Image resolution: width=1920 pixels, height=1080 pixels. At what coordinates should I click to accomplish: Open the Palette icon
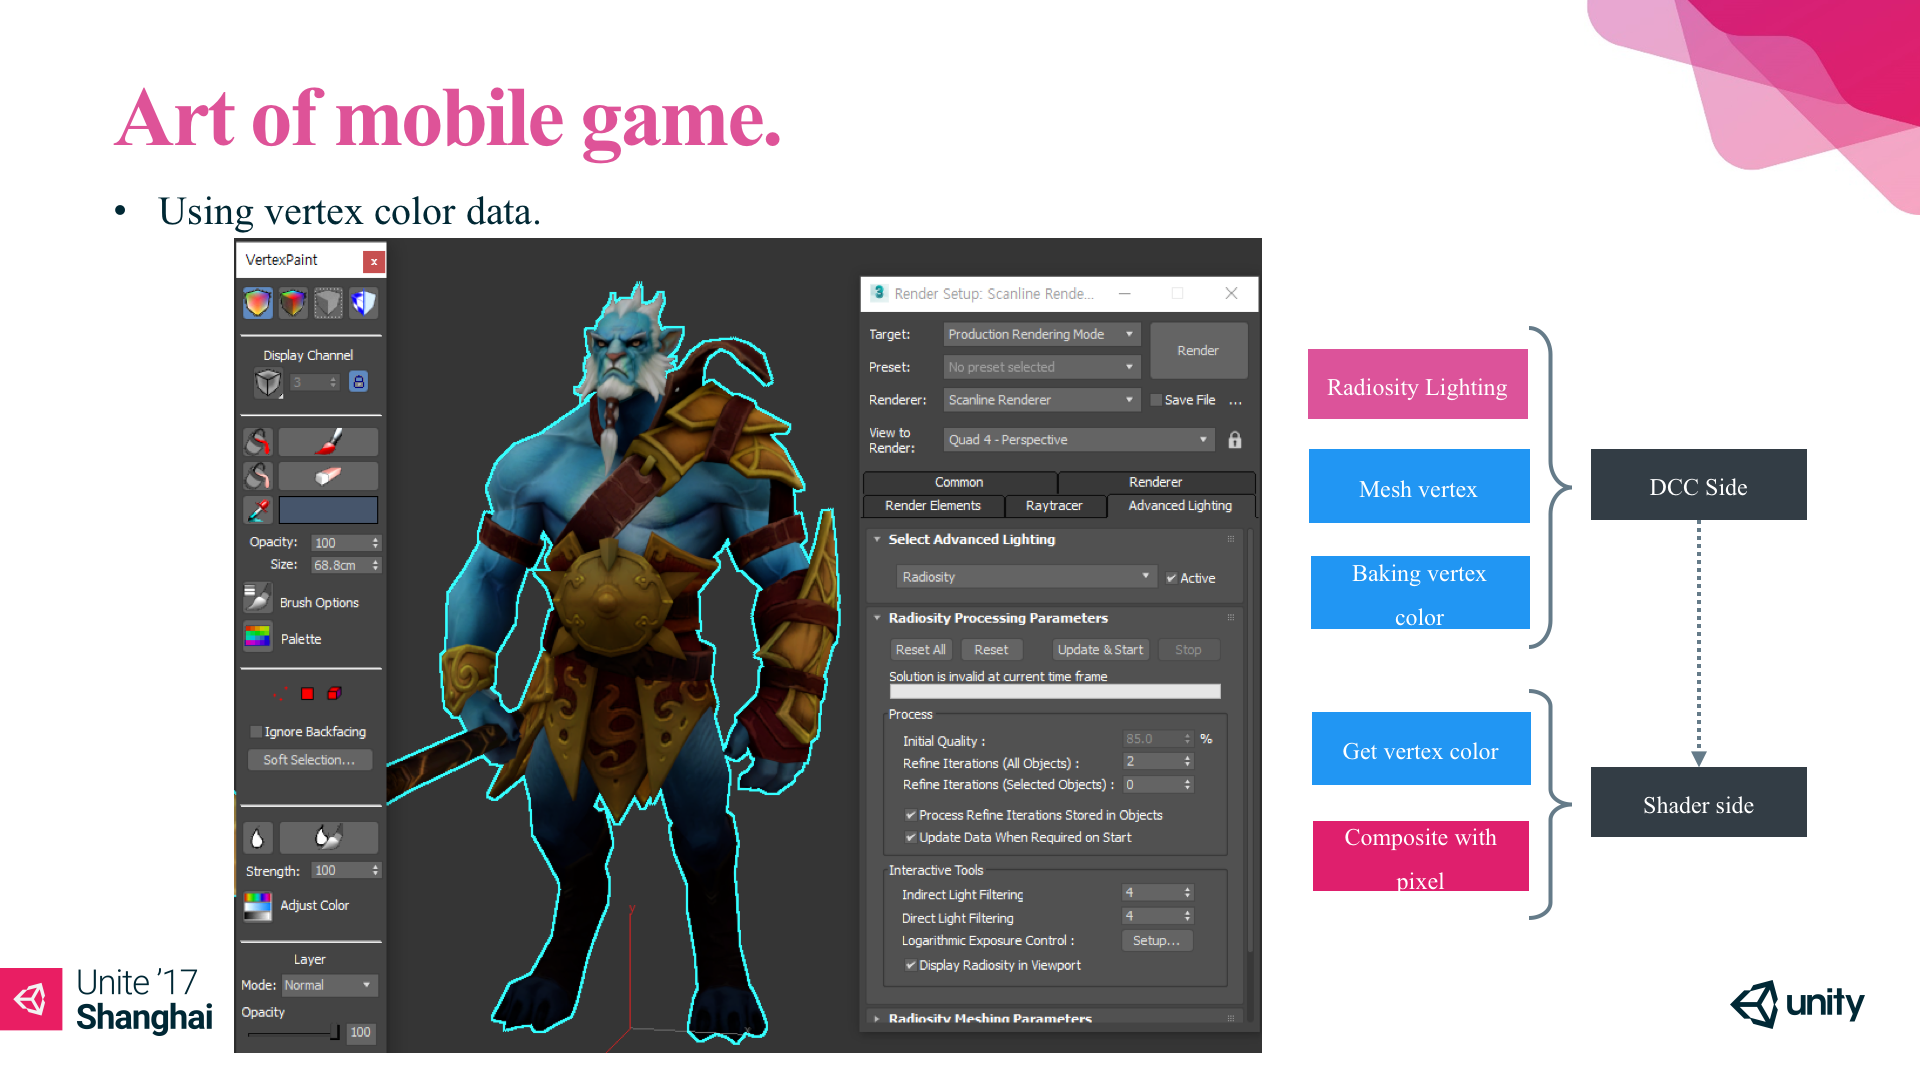point(257,637)
